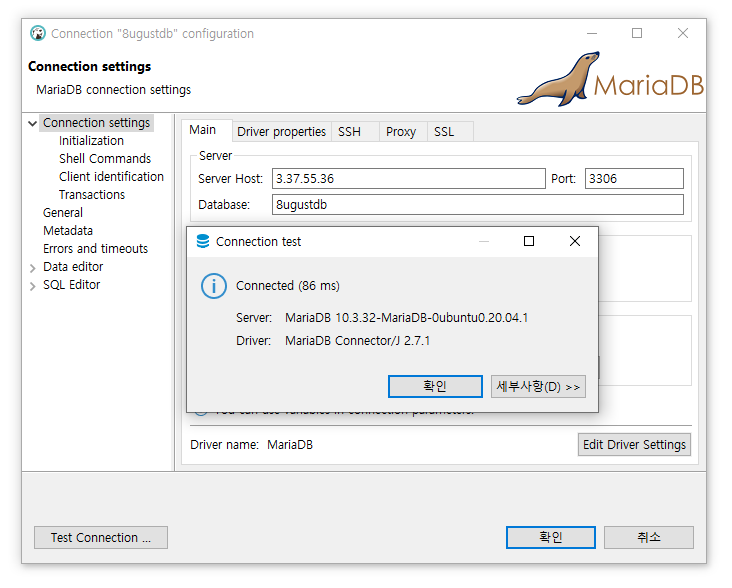Switch to the Driver properties tab

(x=282, y=132)
